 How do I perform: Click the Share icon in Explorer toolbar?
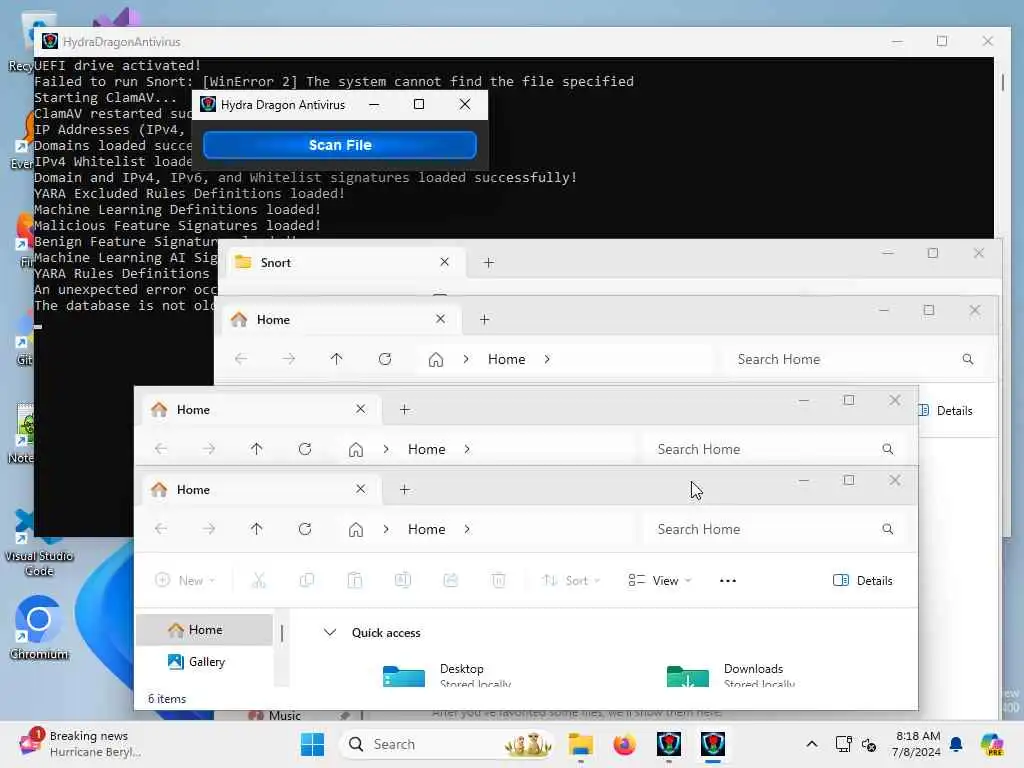451,581
